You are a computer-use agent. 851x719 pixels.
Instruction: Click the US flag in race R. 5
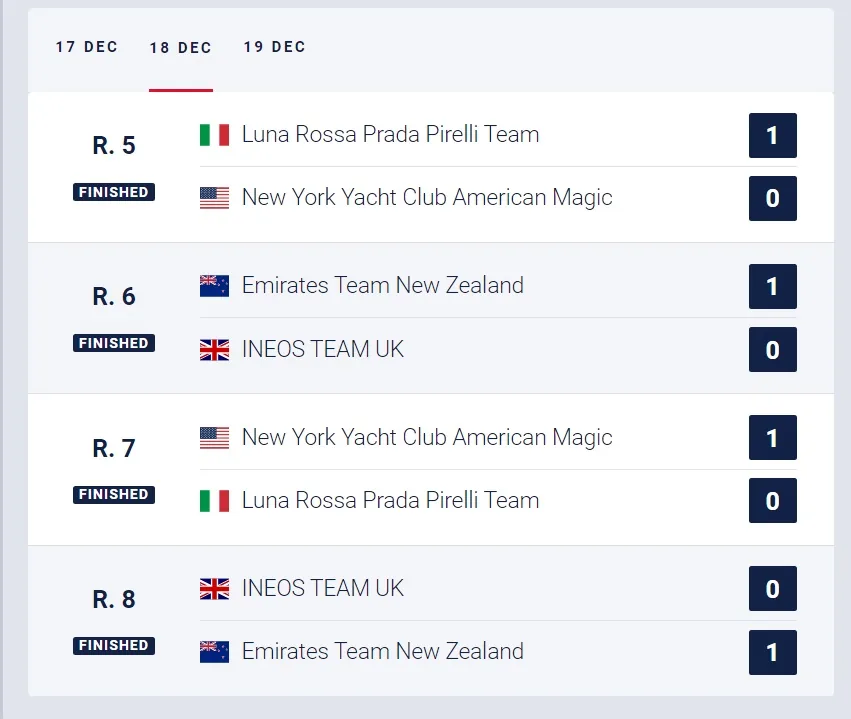point(214,198)
